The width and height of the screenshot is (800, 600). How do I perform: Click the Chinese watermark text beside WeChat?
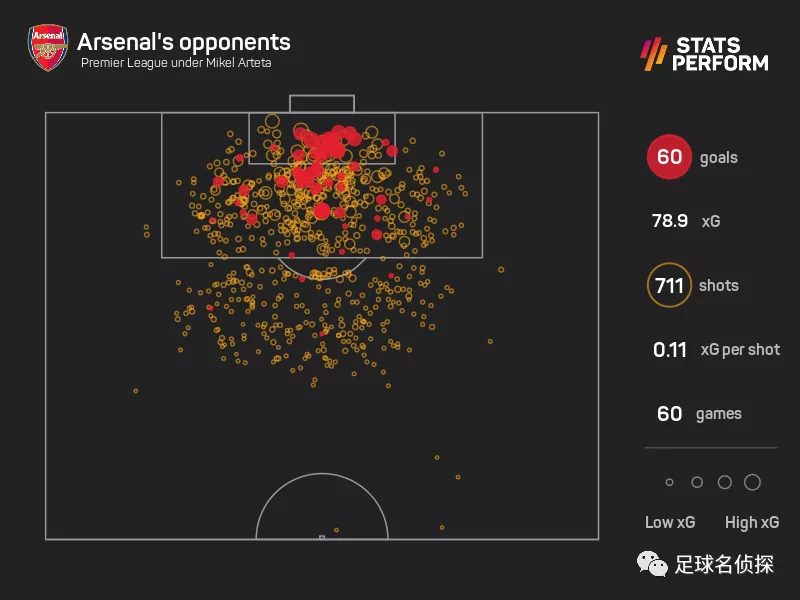point(724,564)
